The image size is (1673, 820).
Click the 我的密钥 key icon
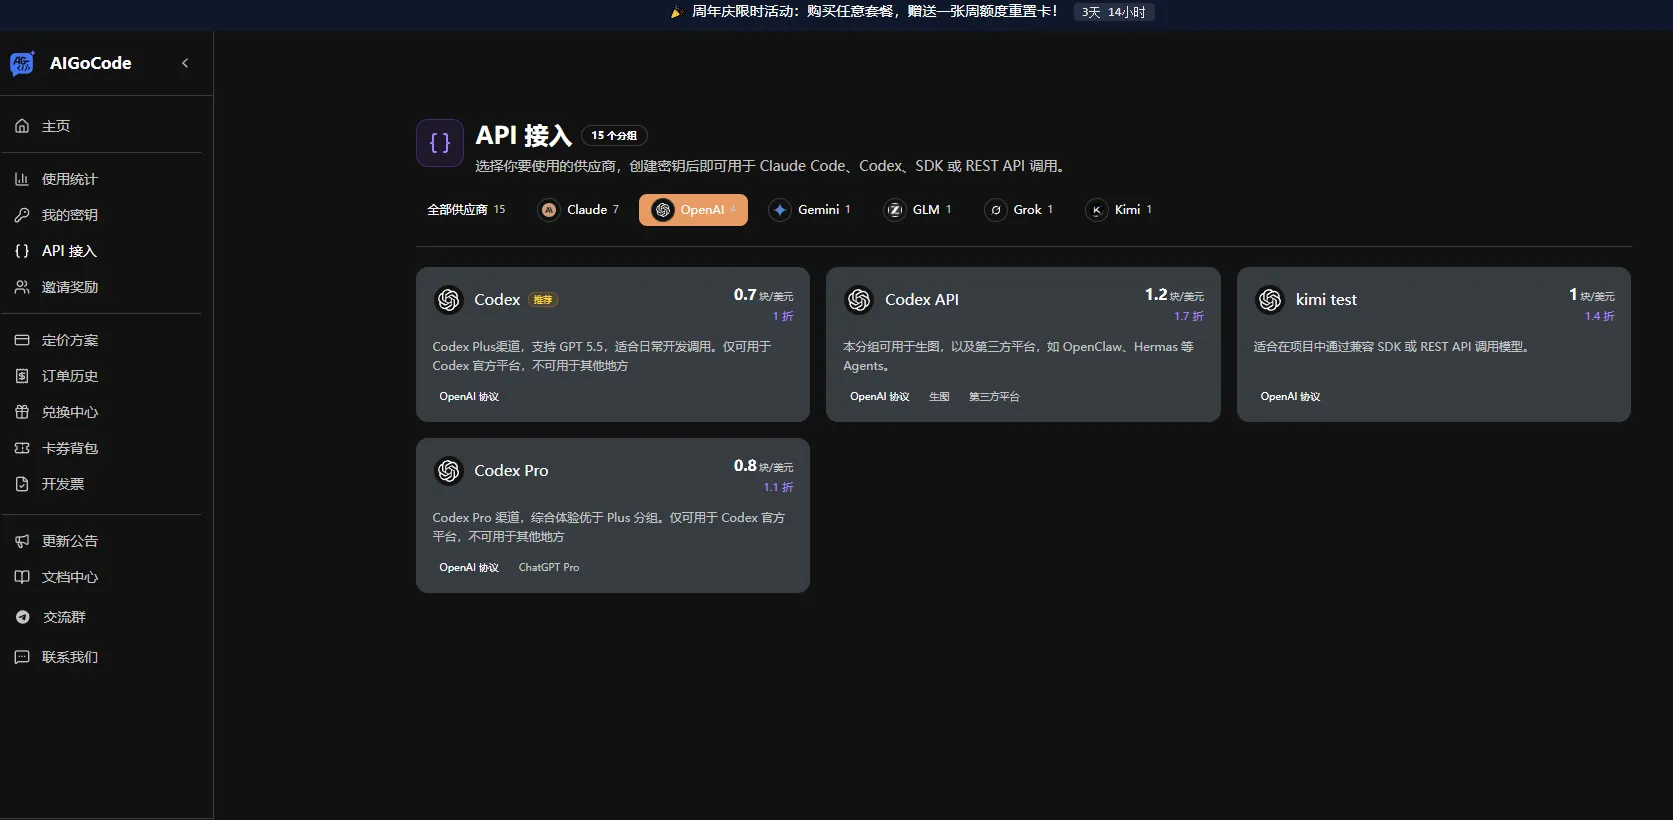pos(22,215)
